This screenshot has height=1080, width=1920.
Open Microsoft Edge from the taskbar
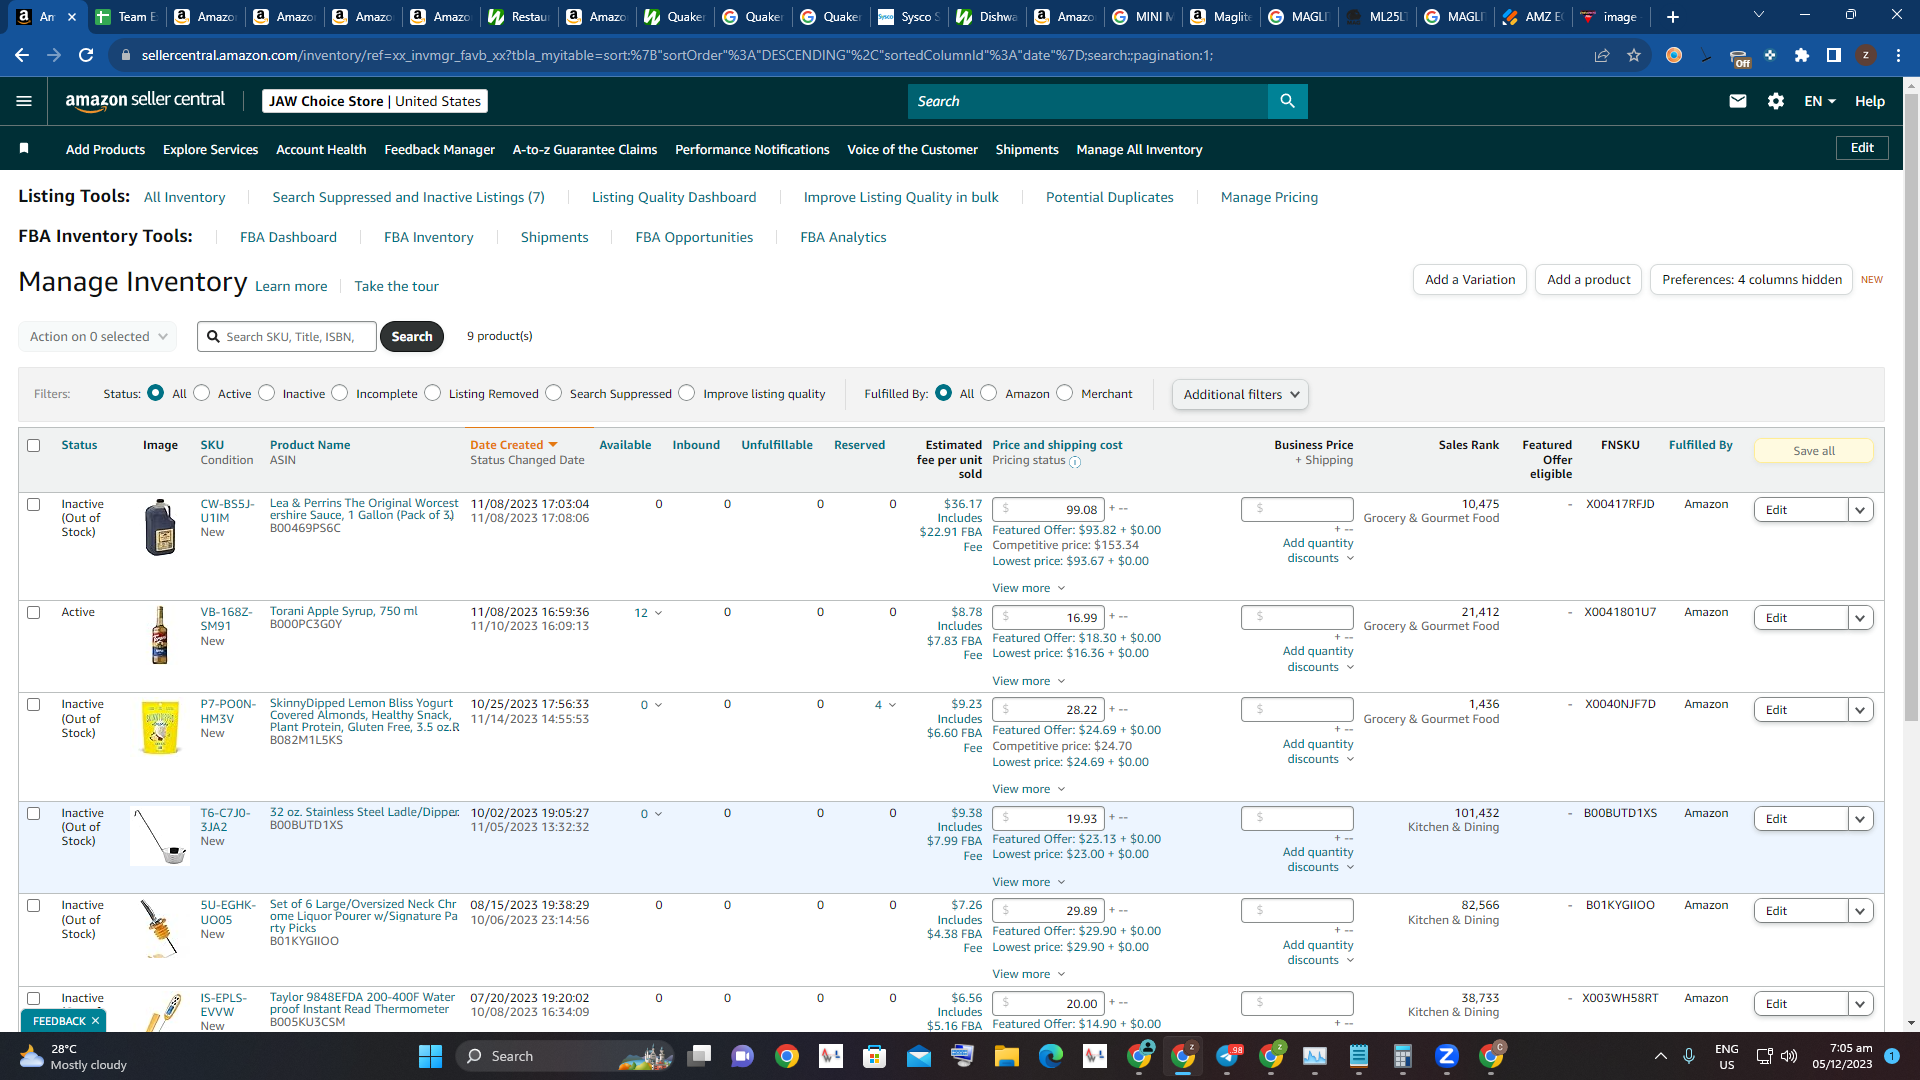pos(1050,1056)
